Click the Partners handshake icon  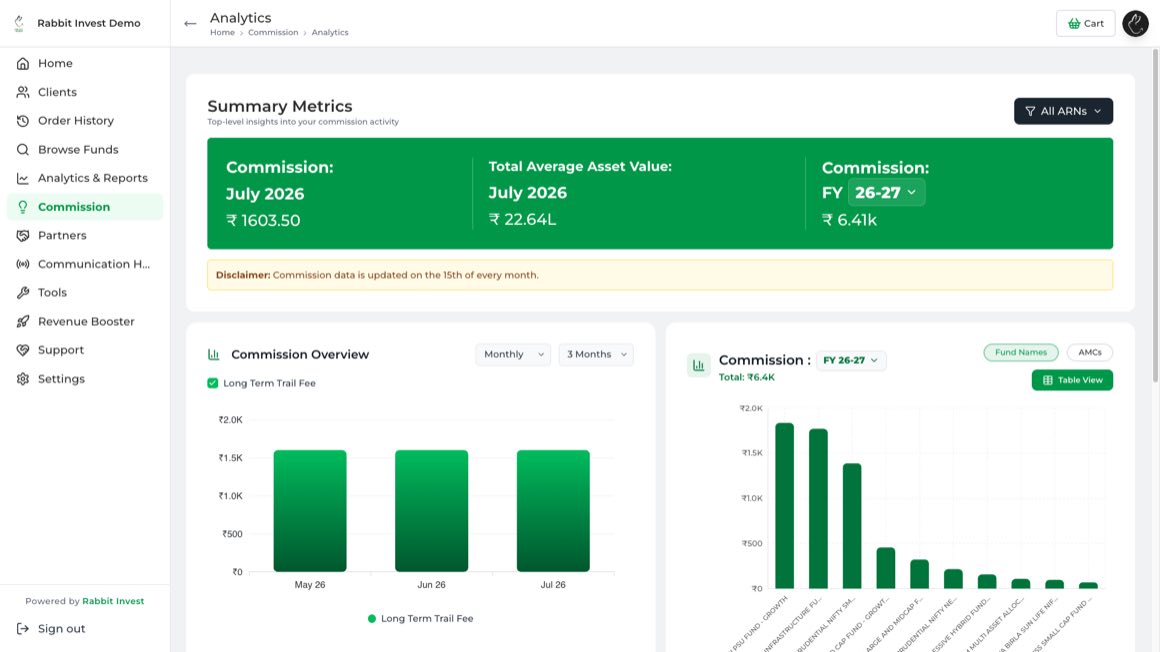pos(23,235)
